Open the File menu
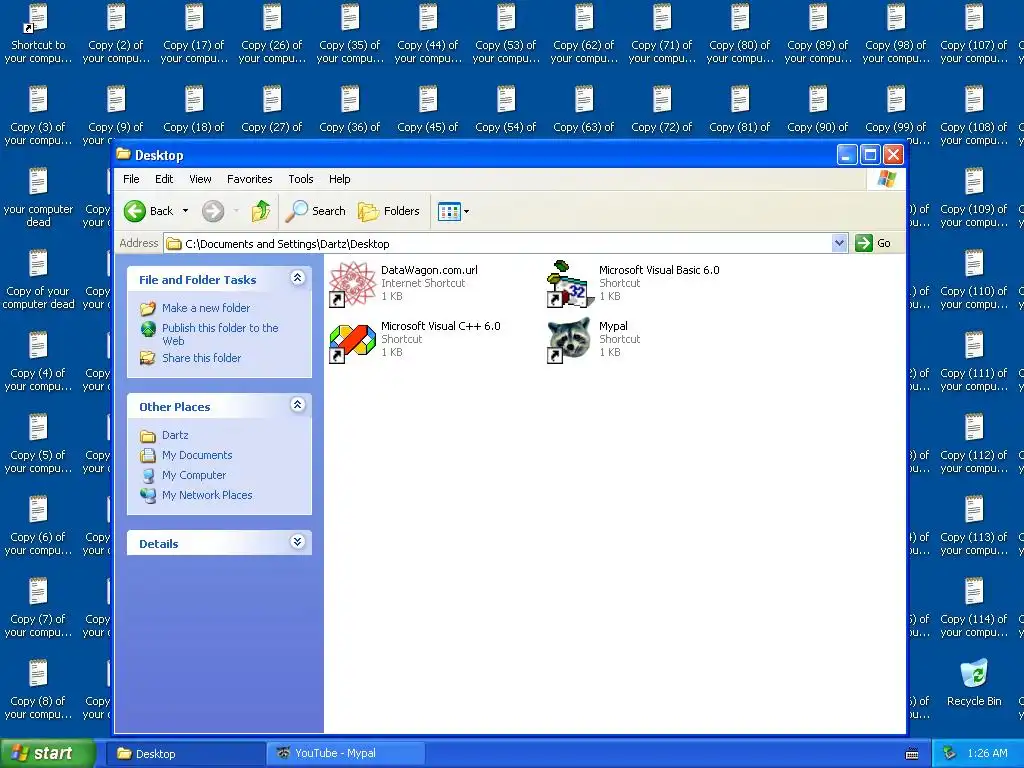 (131, 179)
